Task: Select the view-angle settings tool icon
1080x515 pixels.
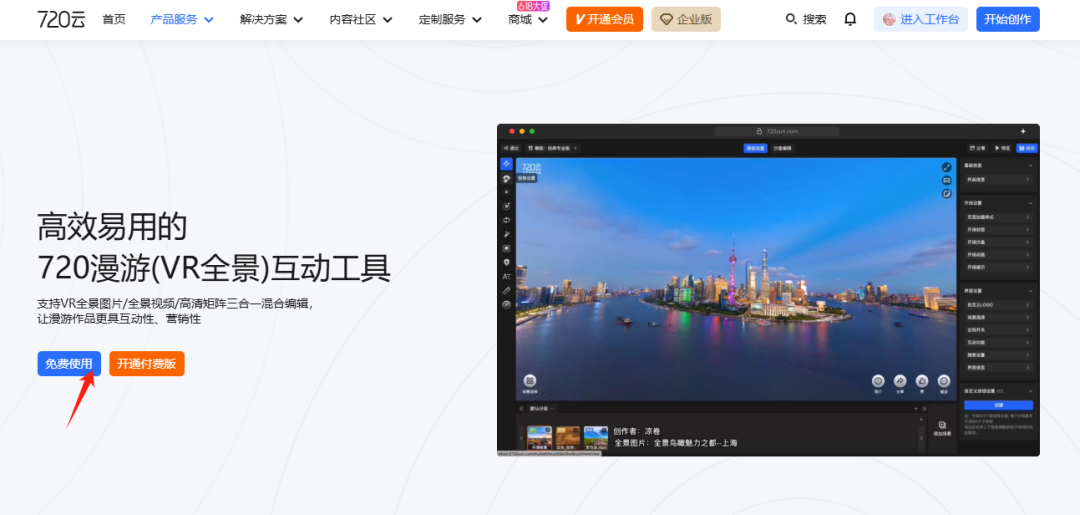Action: [x=506, y=178]
